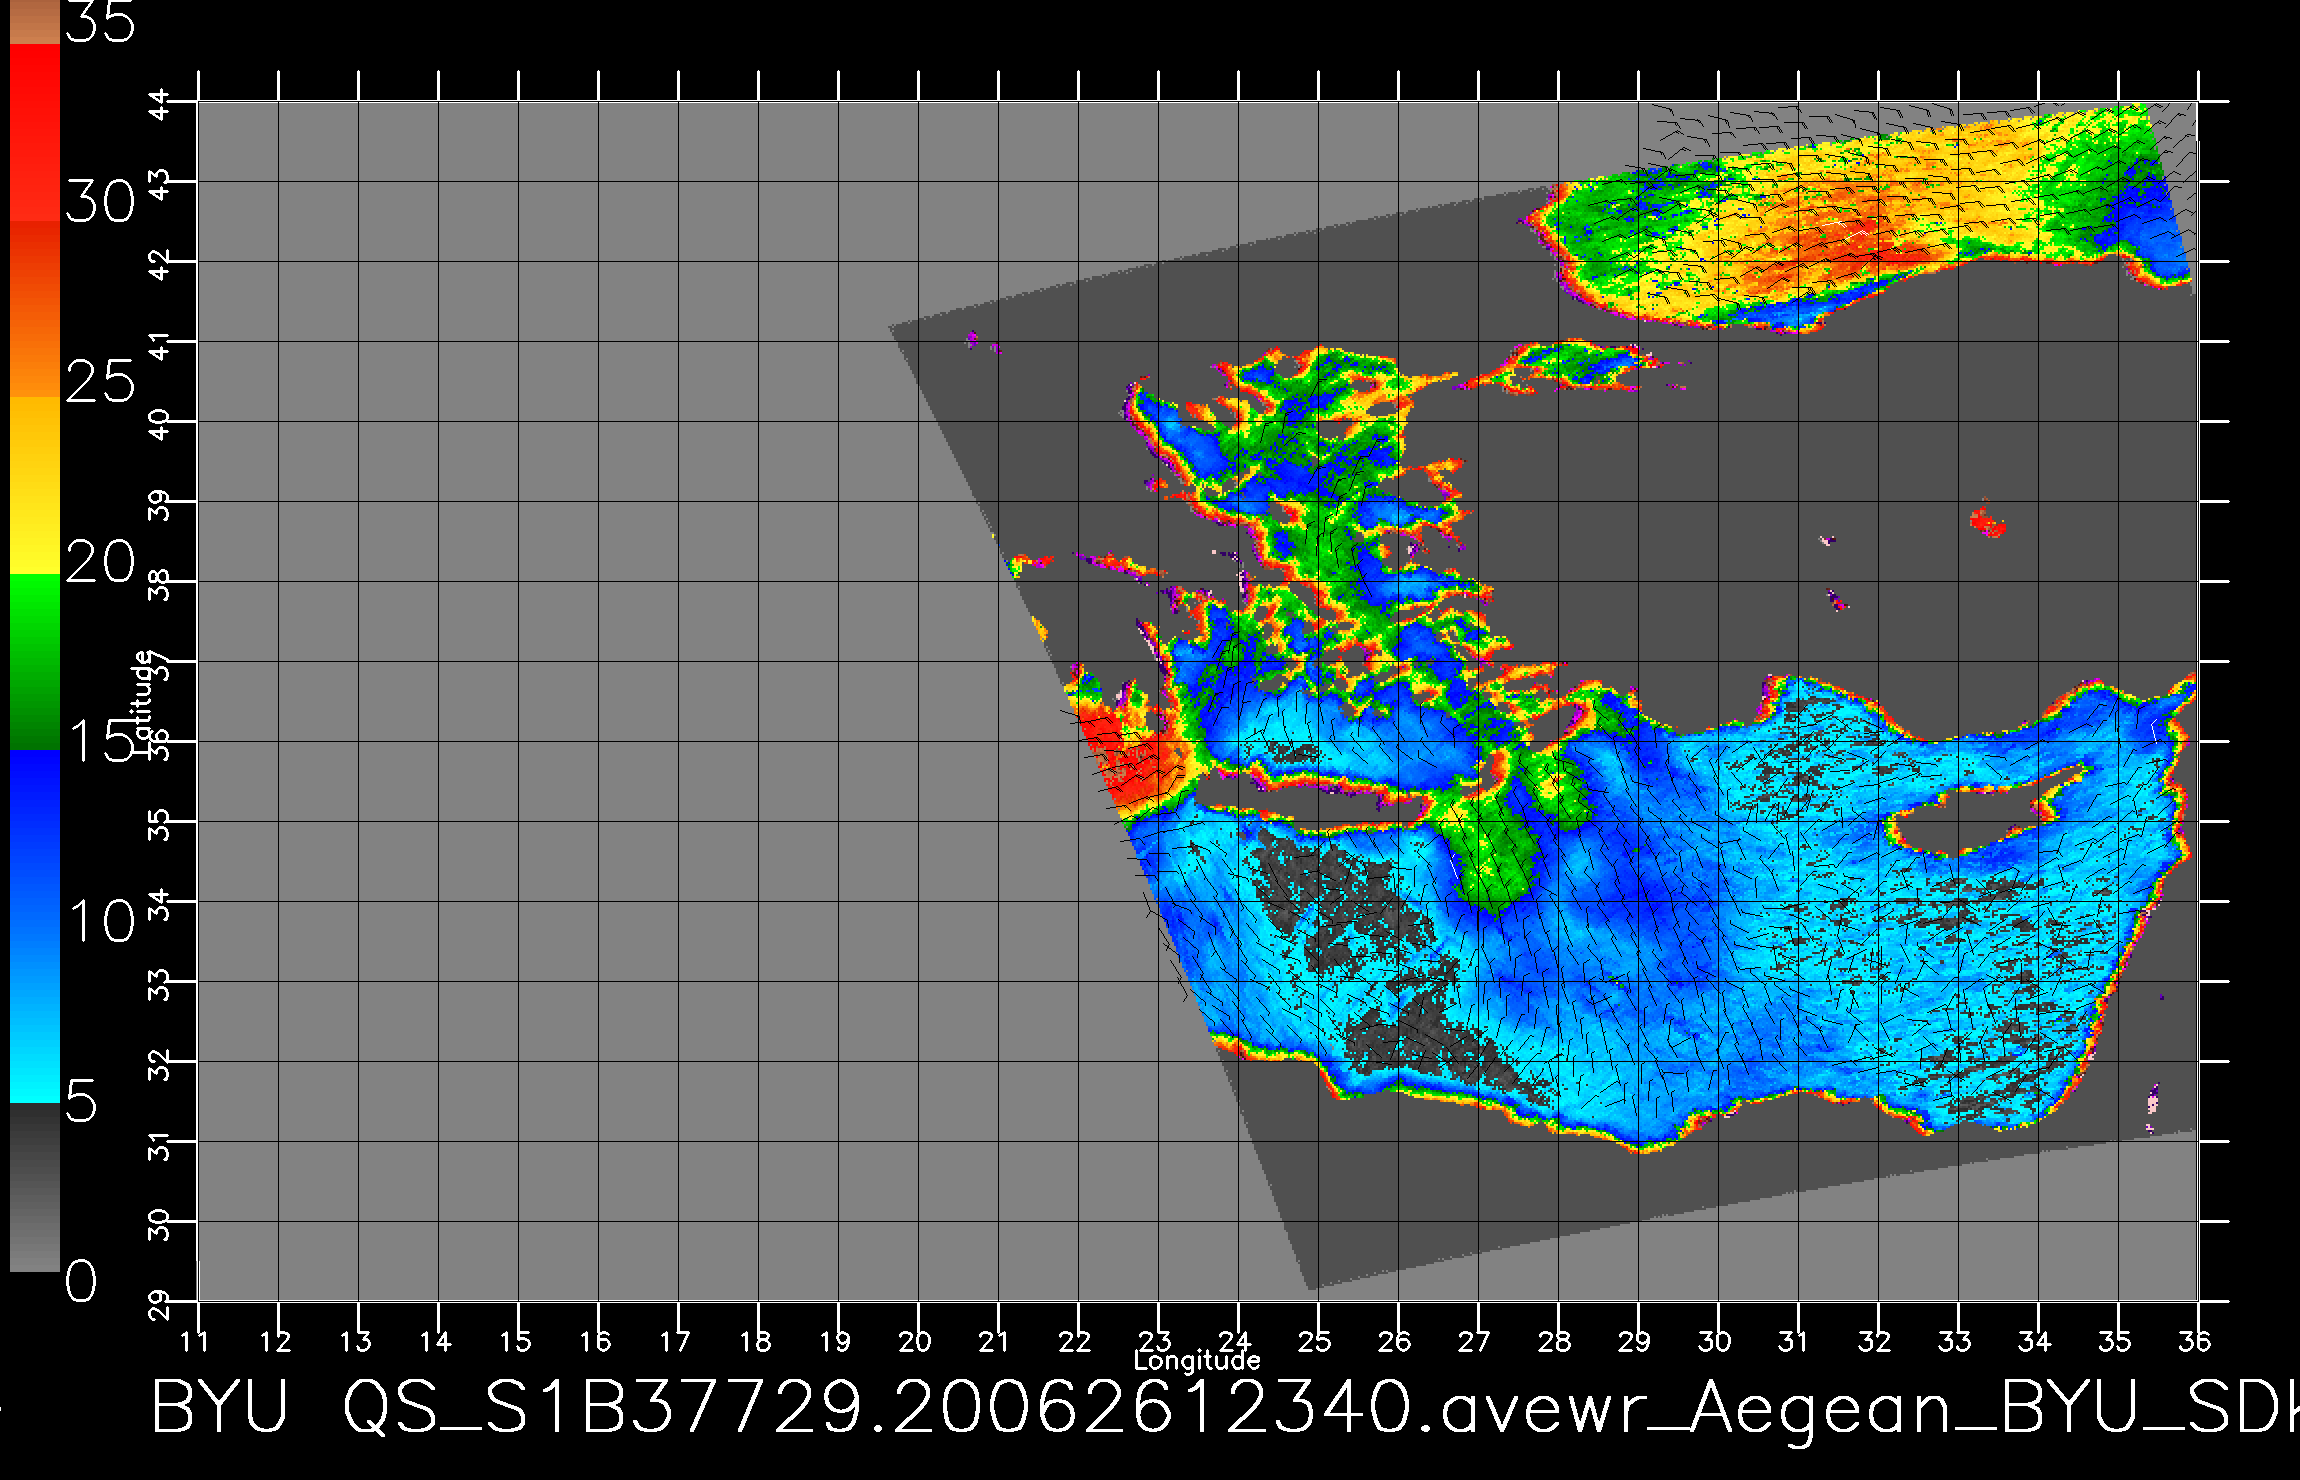Click the brown top segment of the color bar
Image resolution: width=2300 pixels, height=1480 pixels.
click(34, 22)
